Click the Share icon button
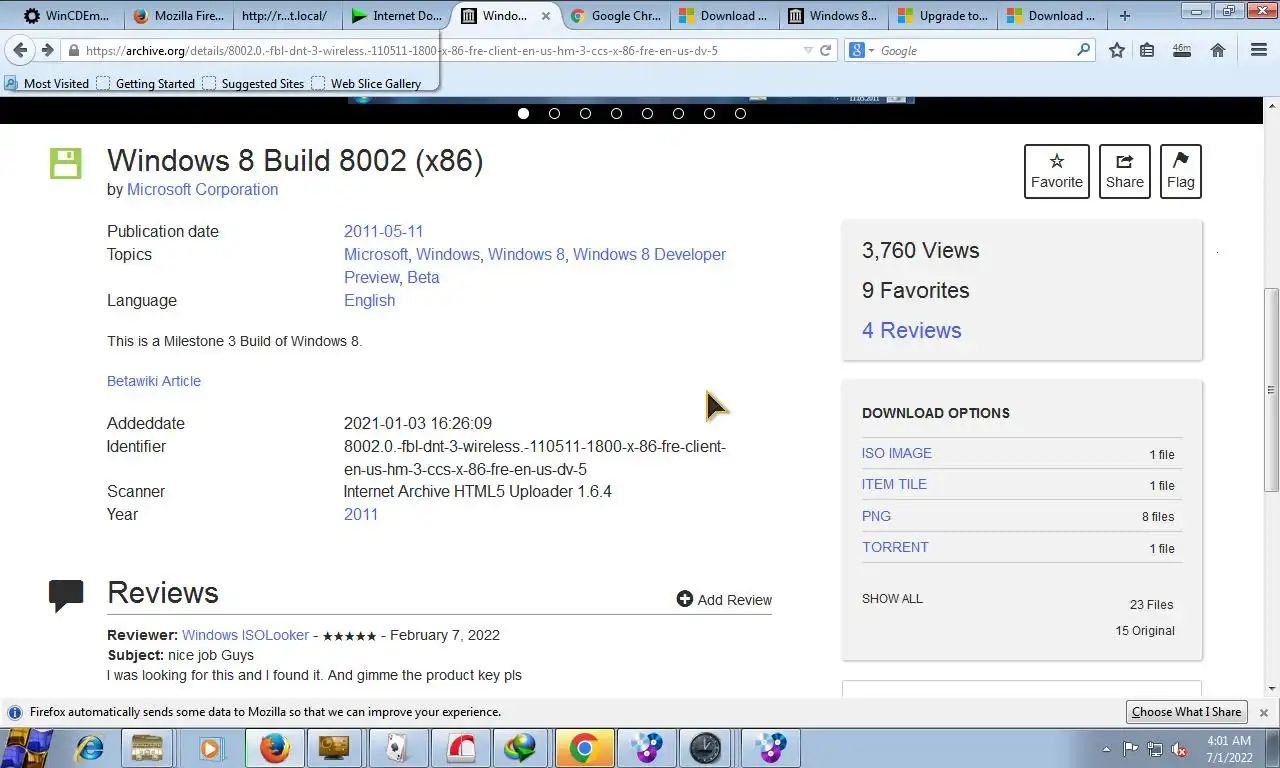Screen dimensions: 1280x768 tap(1125, 171)
